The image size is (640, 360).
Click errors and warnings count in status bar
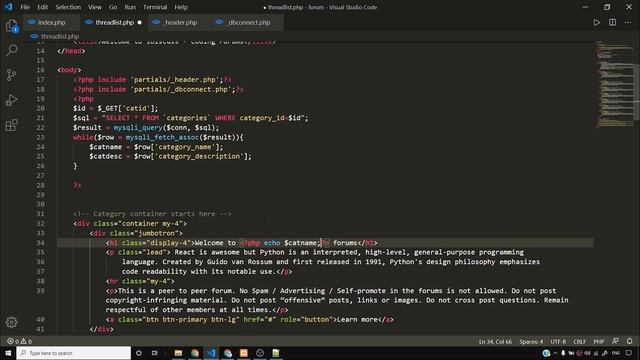click(20, 341)
